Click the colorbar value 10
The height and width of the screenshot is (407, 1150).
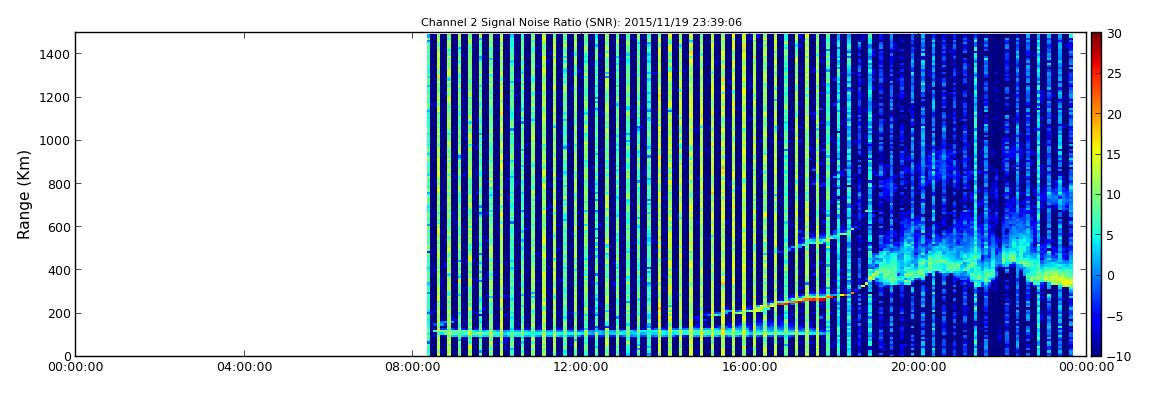[1115, 194]
